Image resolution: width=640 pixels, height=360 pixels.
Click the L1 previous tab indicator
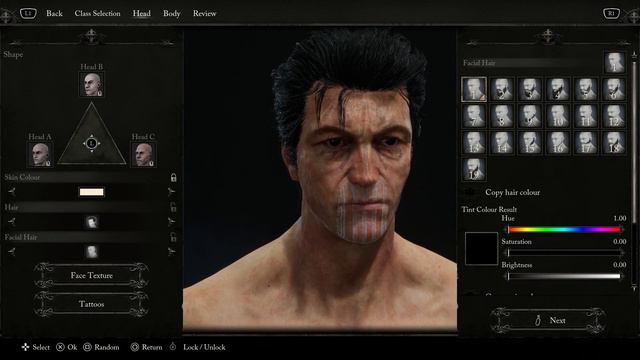pyautogui.click(x=28, y=13)
